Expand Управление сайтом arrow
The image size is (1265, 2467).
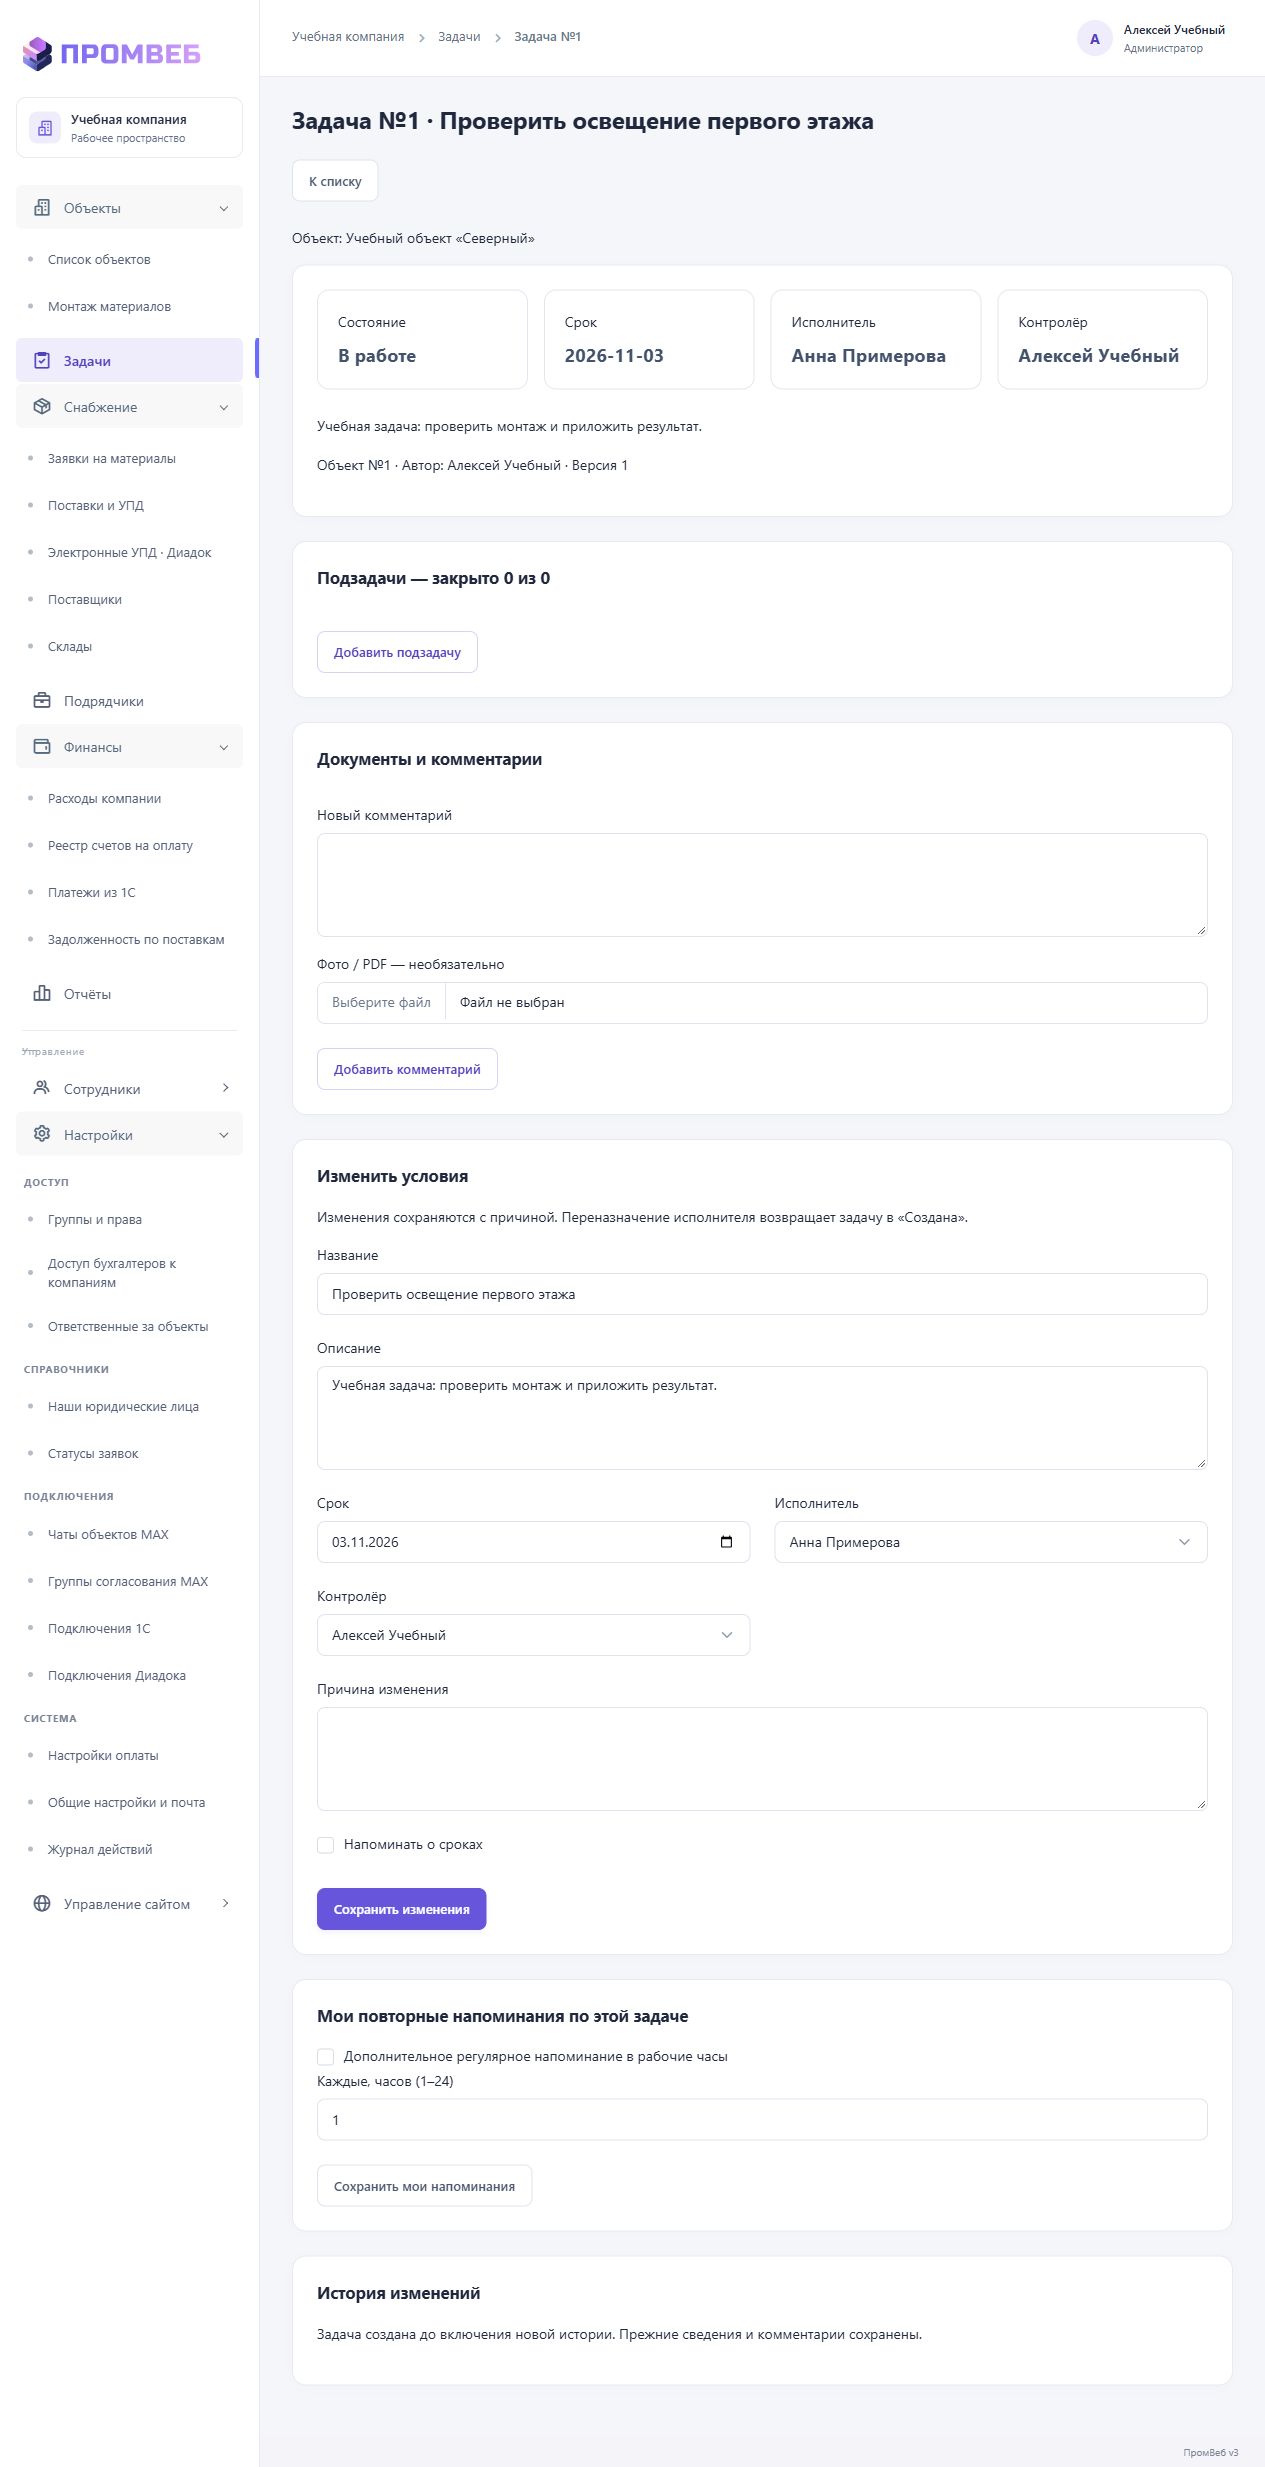coord(225,1903)
